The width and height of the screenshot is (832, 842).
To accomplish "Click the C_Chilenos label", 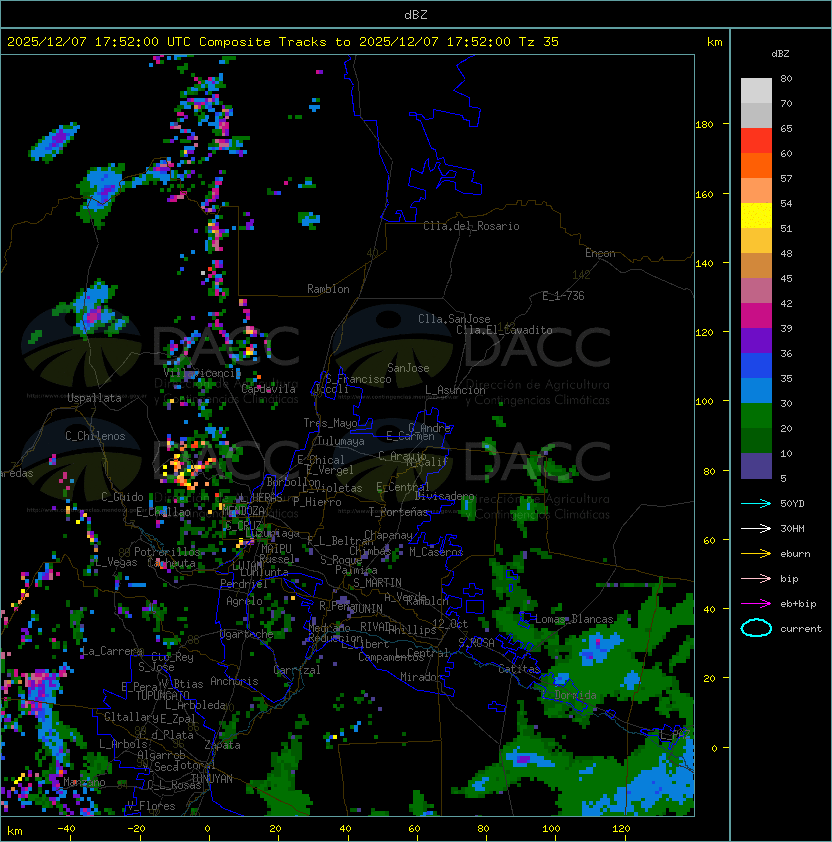I will pyautogui.click(x=95, y=436).
